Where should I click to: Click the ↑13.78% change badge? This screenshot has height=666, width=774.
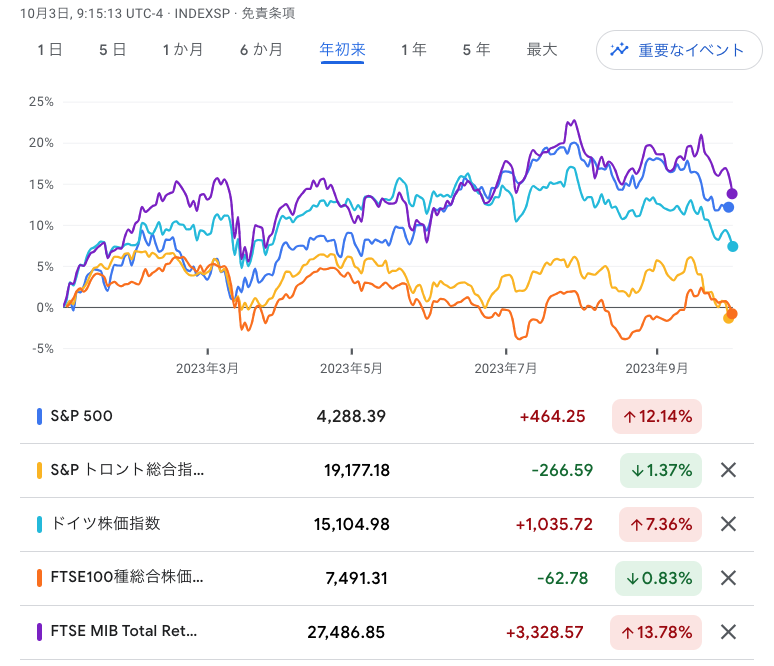coord(656,631)
